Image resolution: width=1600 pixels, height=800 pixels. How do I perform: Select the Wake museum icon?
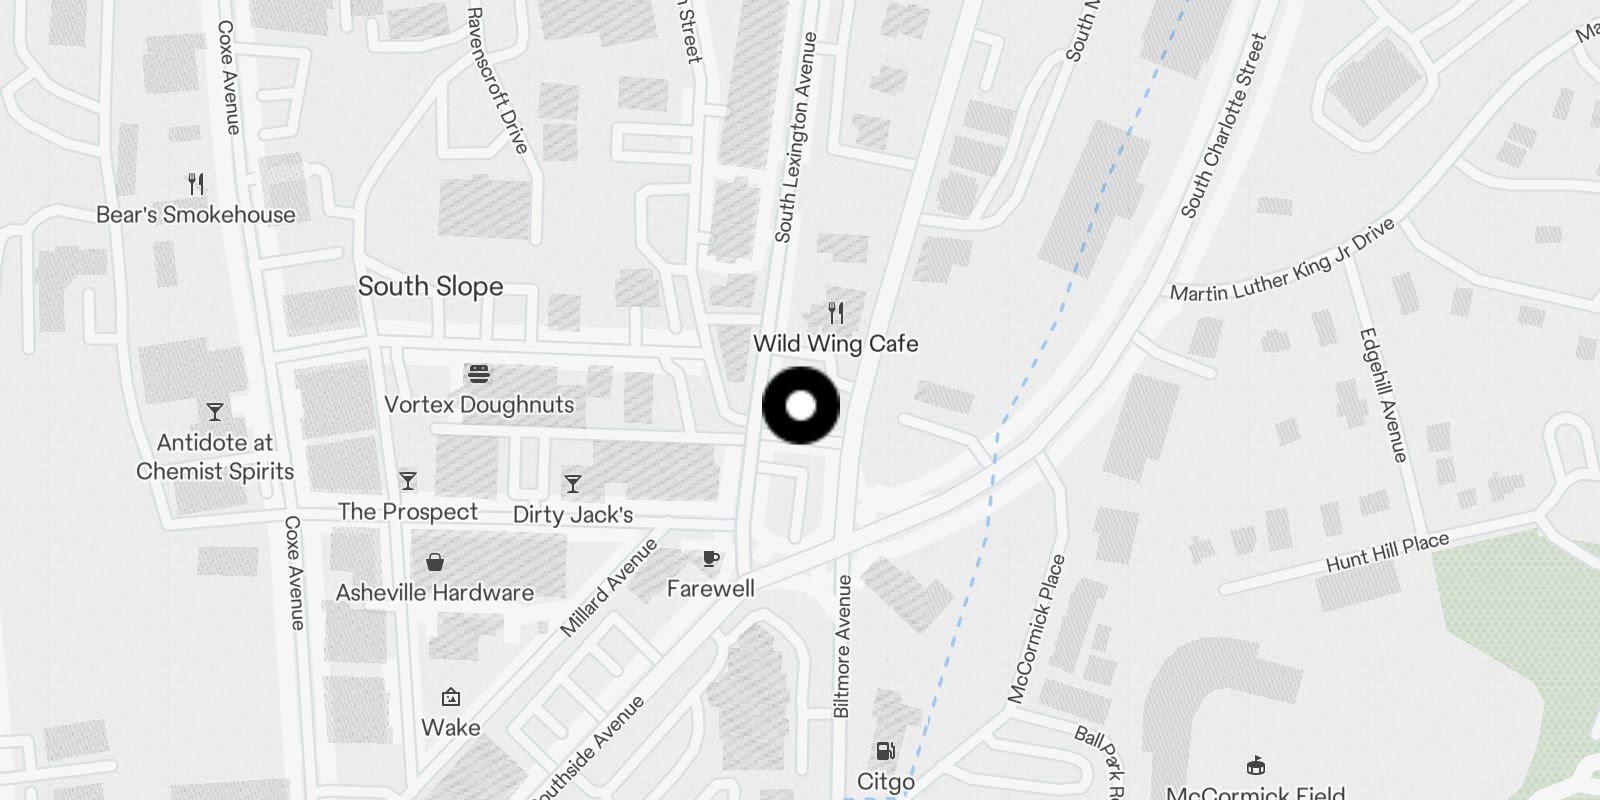[451, 697]
